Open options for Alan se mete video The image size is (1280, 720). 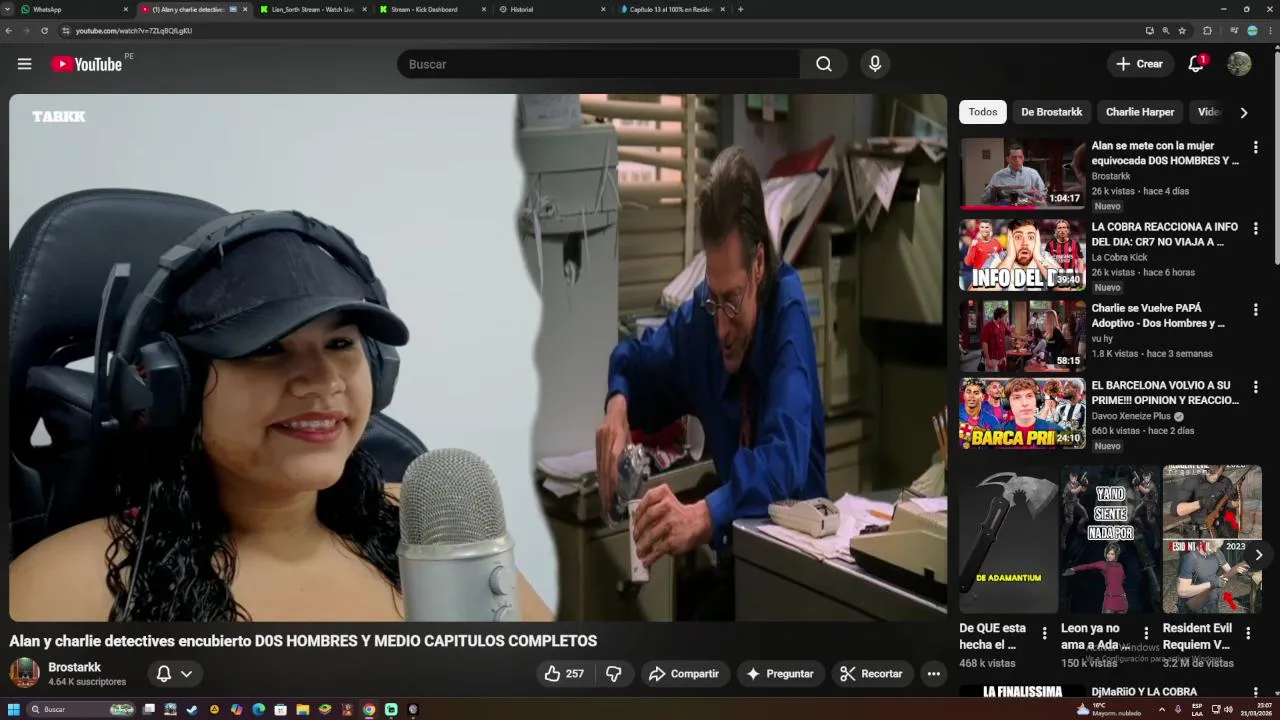click(x=1255, y=147)
